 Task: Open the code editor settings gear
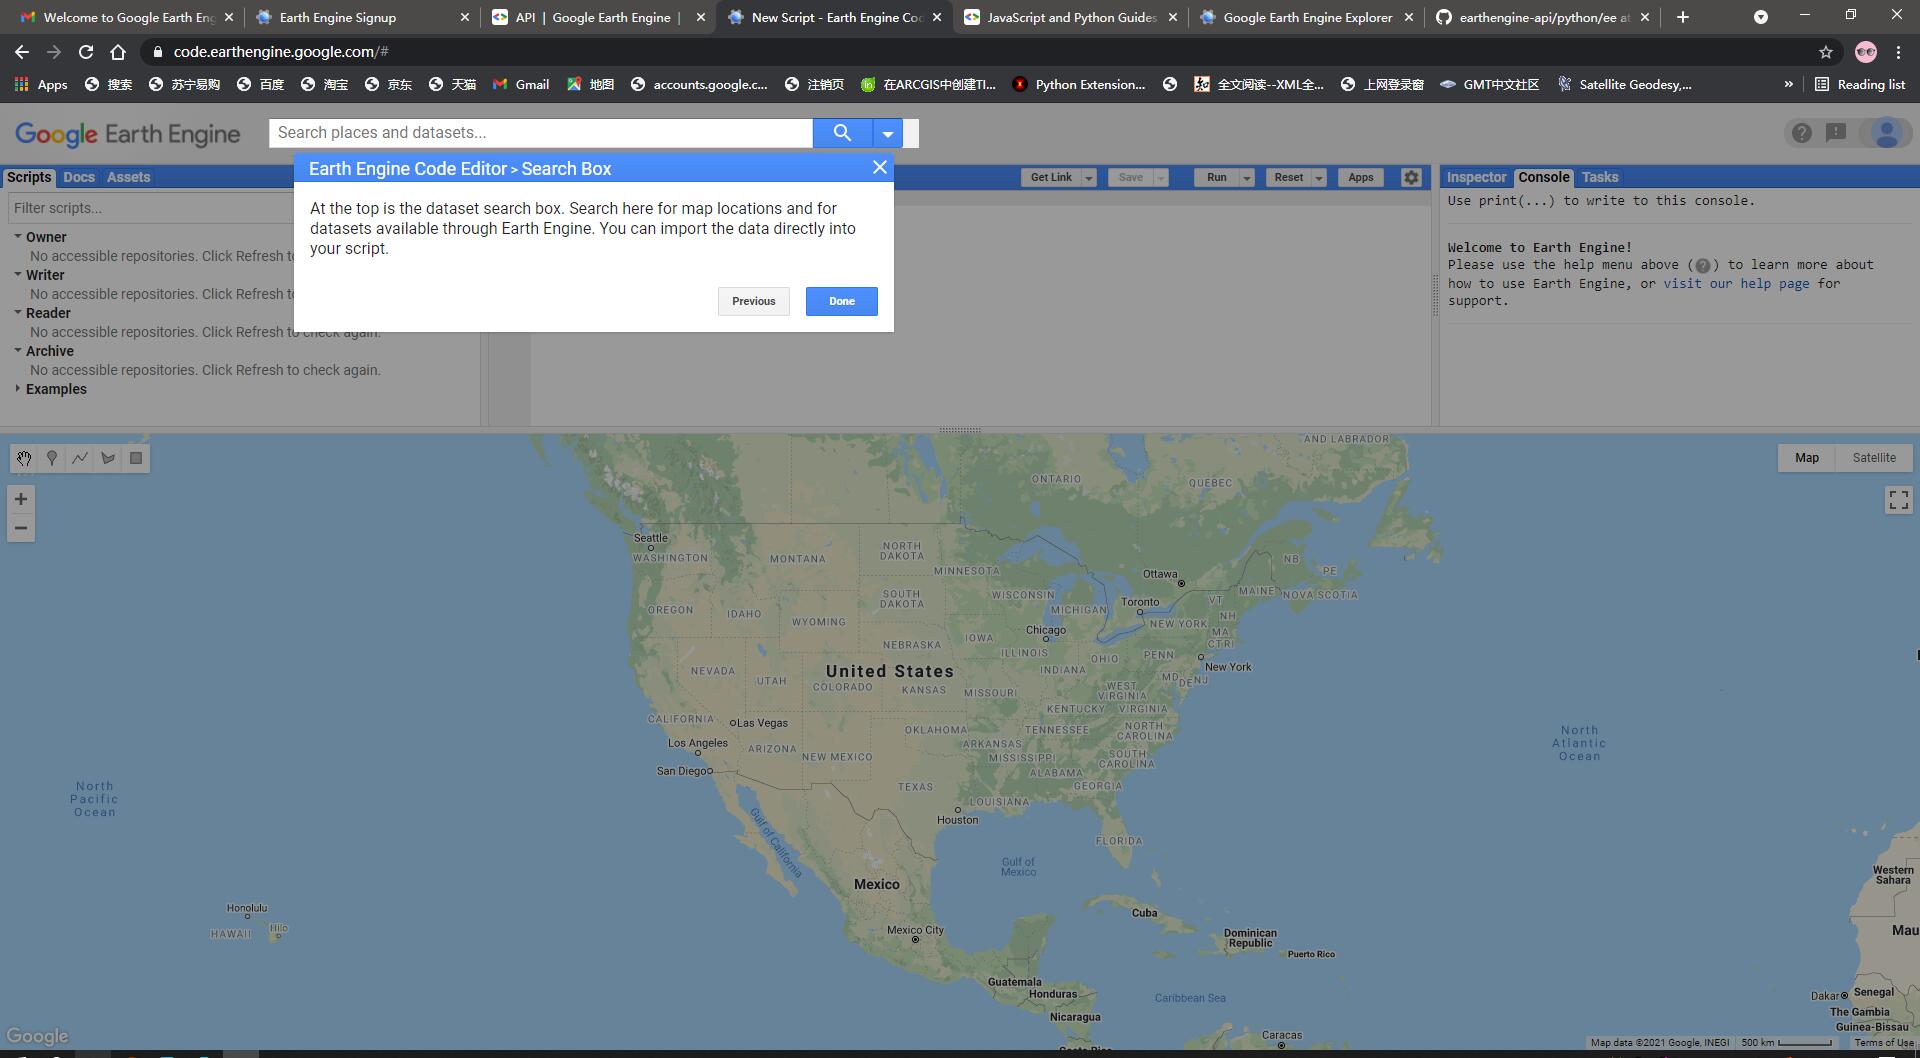tap(1411, 177)
